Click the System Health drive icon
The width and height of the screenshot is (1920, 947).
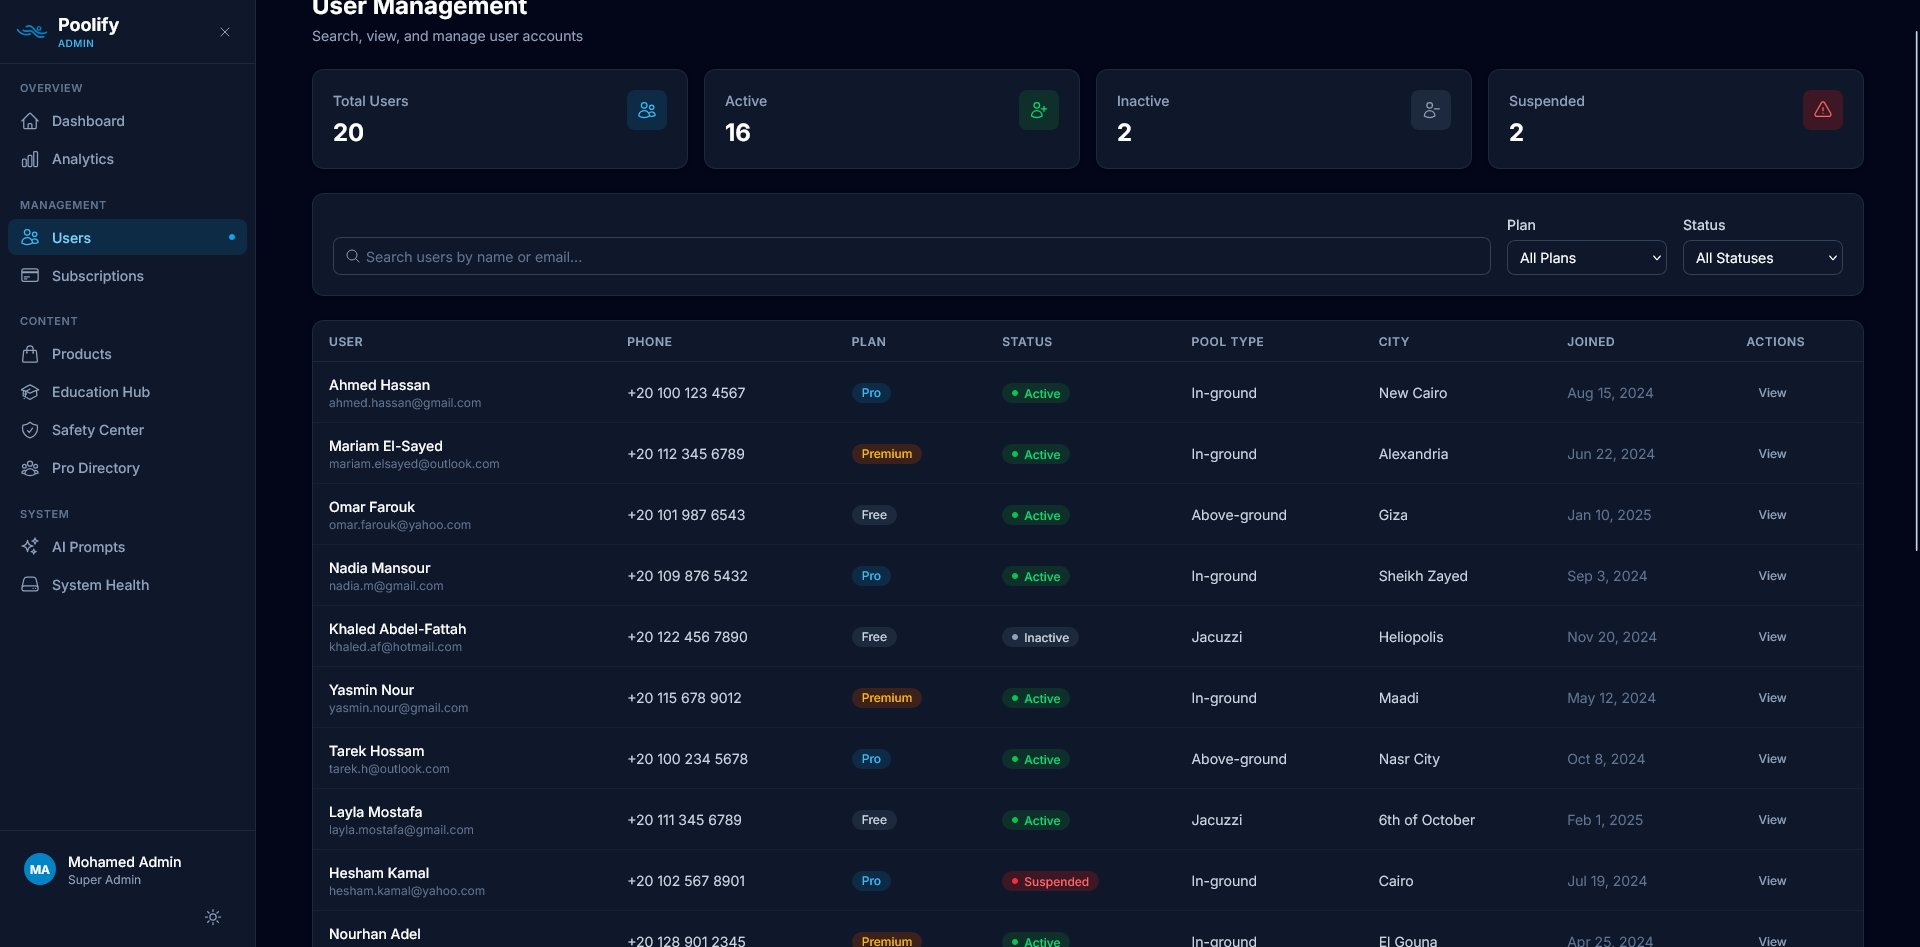point(30,585)
